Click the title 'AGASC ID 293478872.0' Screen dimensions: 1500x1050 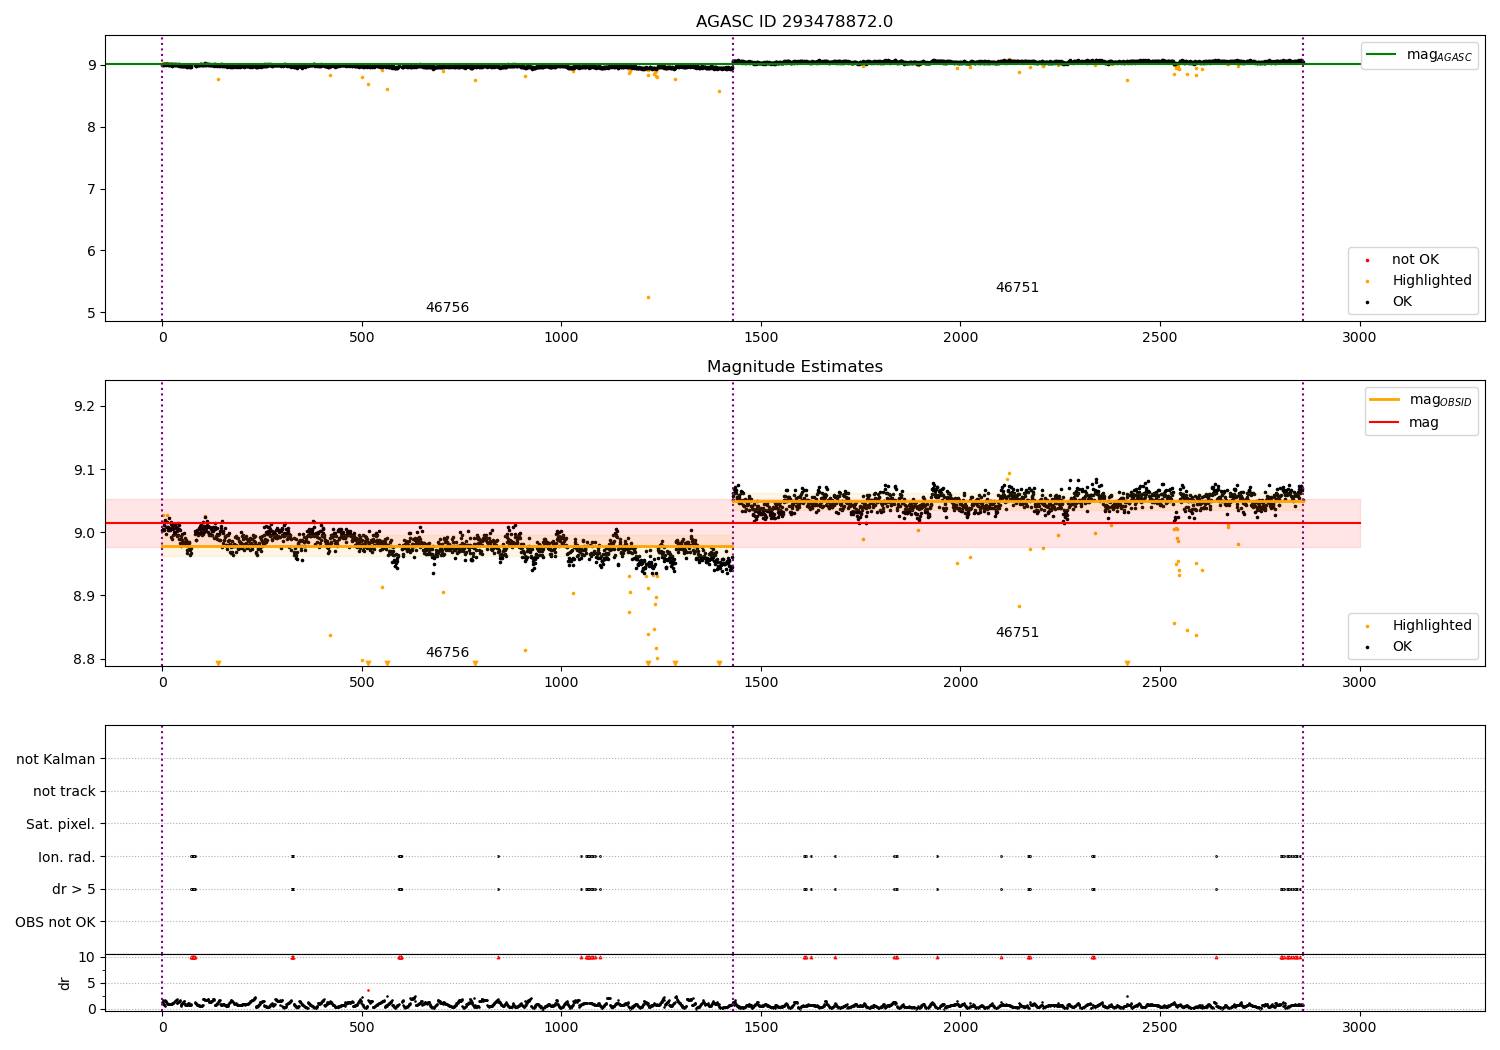794,22
